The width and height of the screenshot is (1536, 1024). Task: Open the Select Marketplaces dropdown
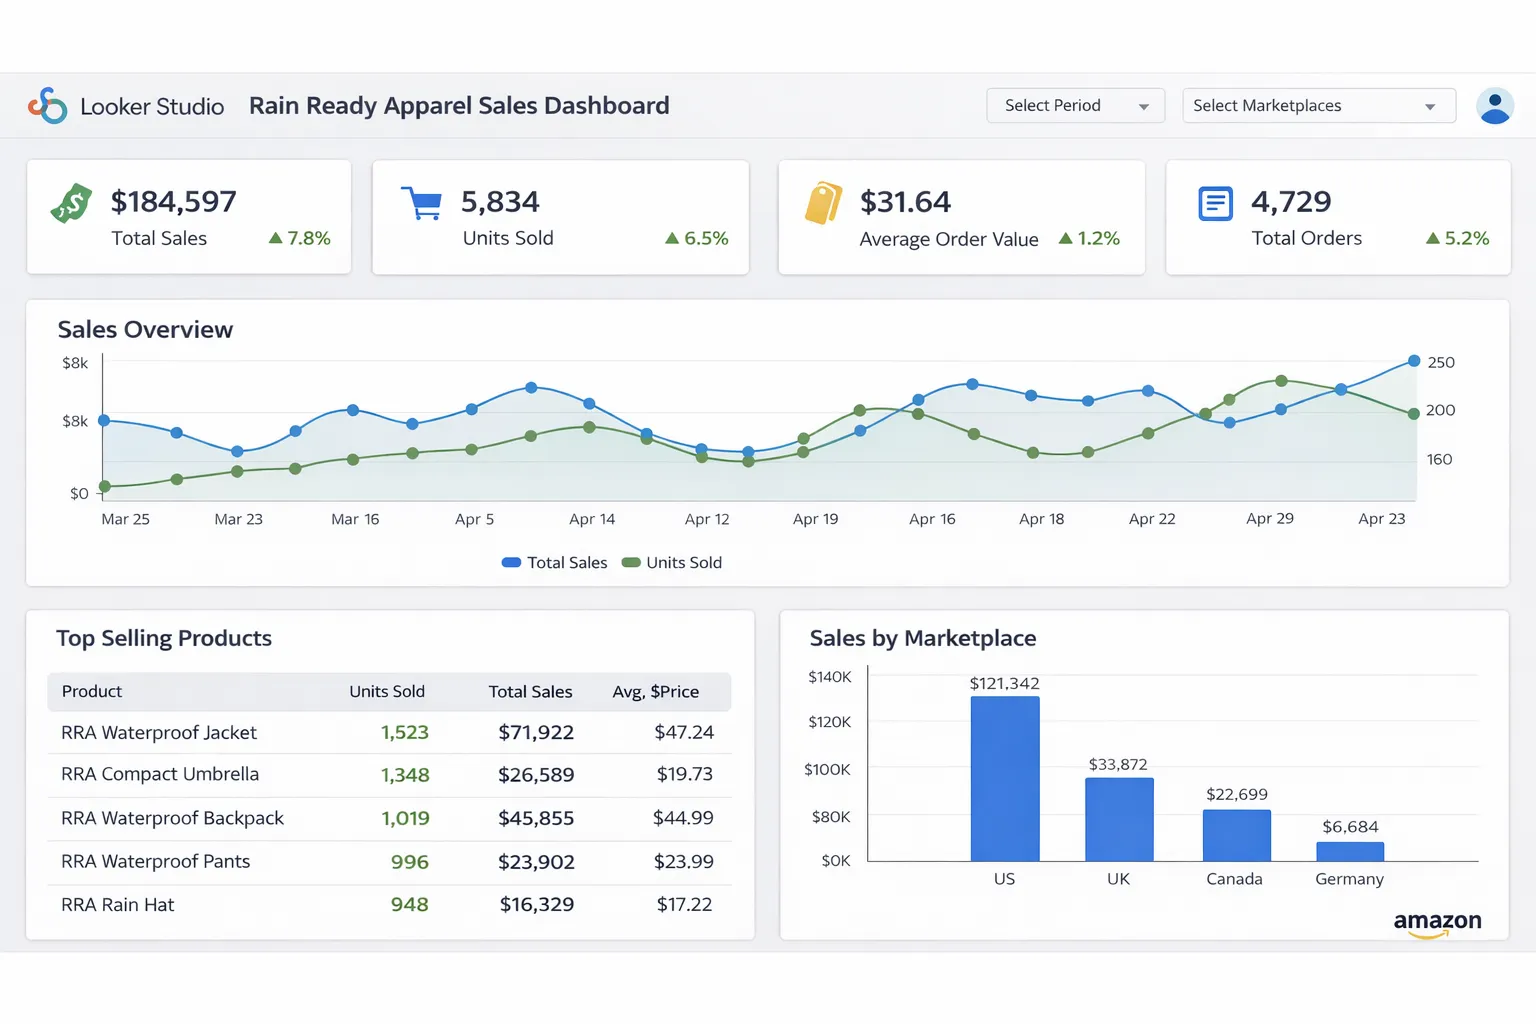(1318, 105)
